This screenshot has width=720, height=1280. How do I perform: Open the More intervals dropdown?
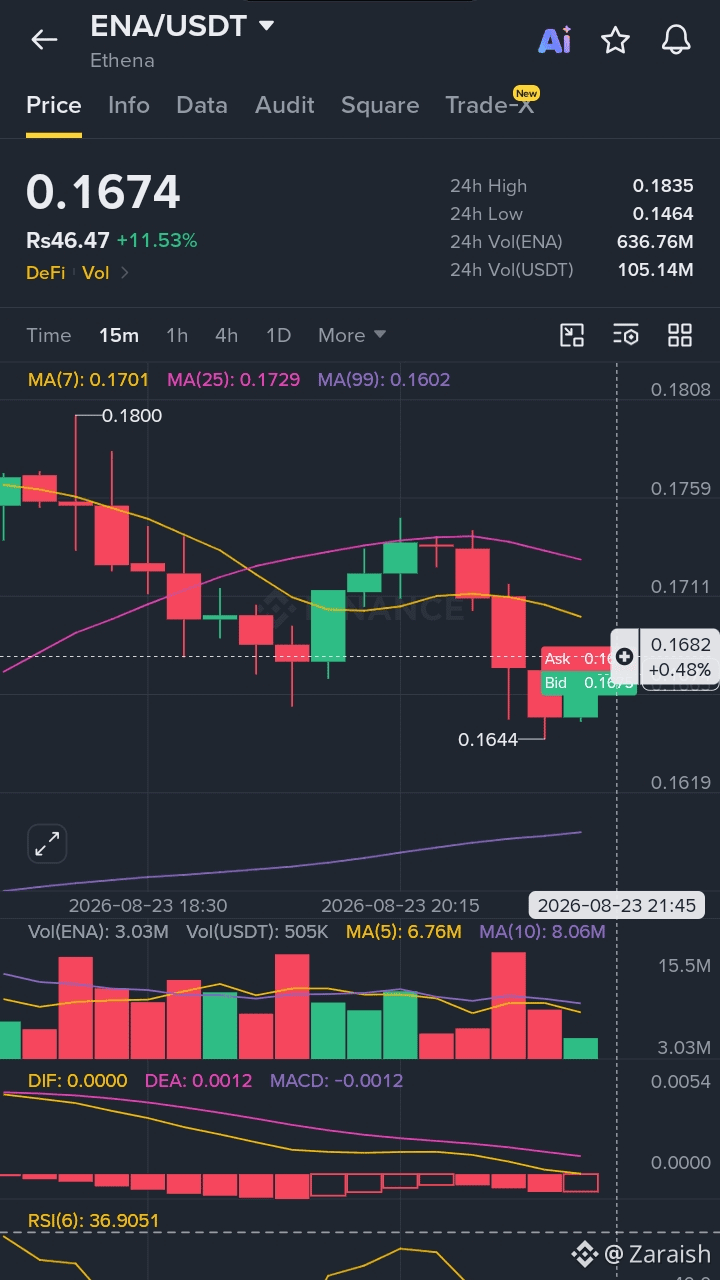[x=352, y=335]
